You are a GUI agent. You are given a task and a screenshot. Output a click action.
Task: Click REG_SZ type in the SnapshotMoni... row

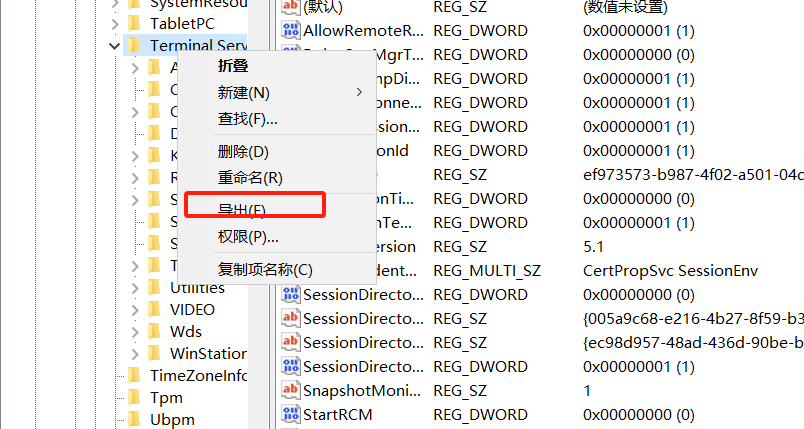(460, 391)
